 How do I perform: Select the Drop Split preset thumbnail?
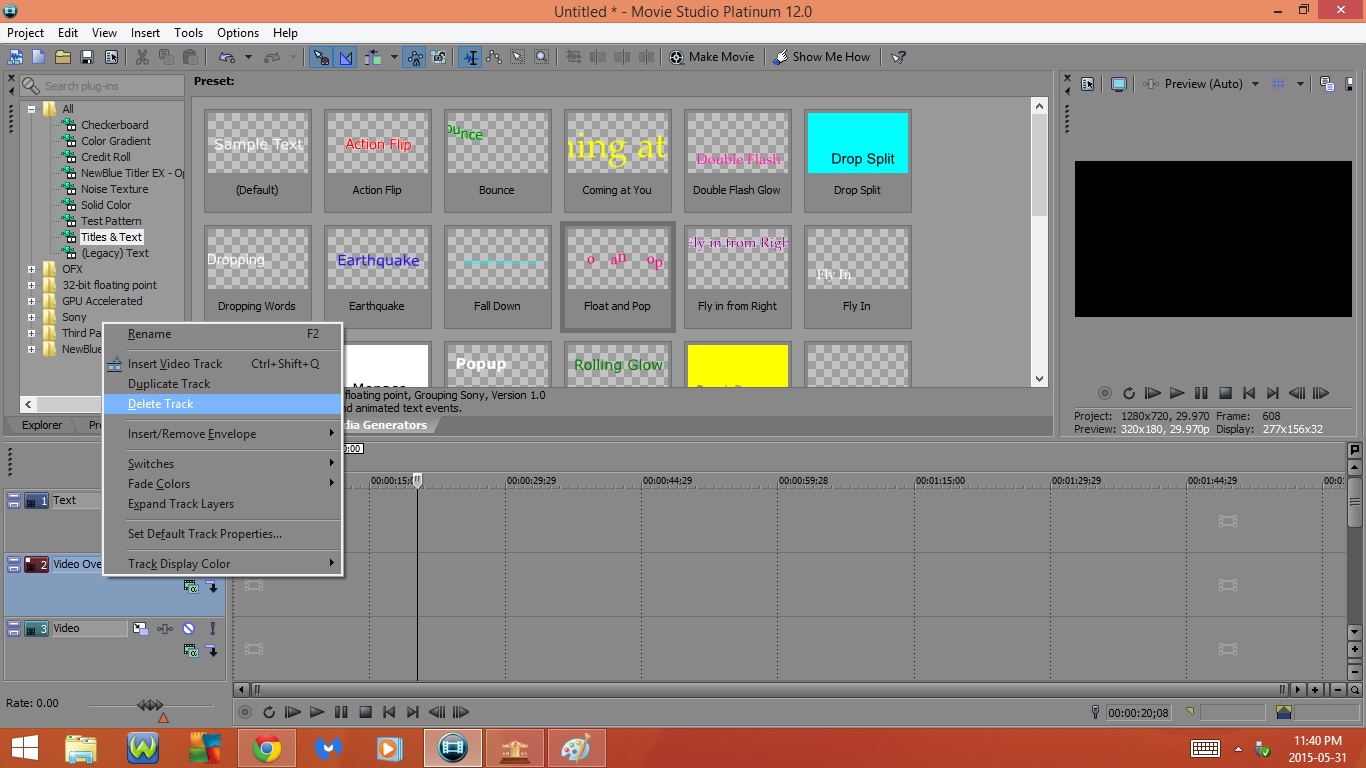pos(857,160)
